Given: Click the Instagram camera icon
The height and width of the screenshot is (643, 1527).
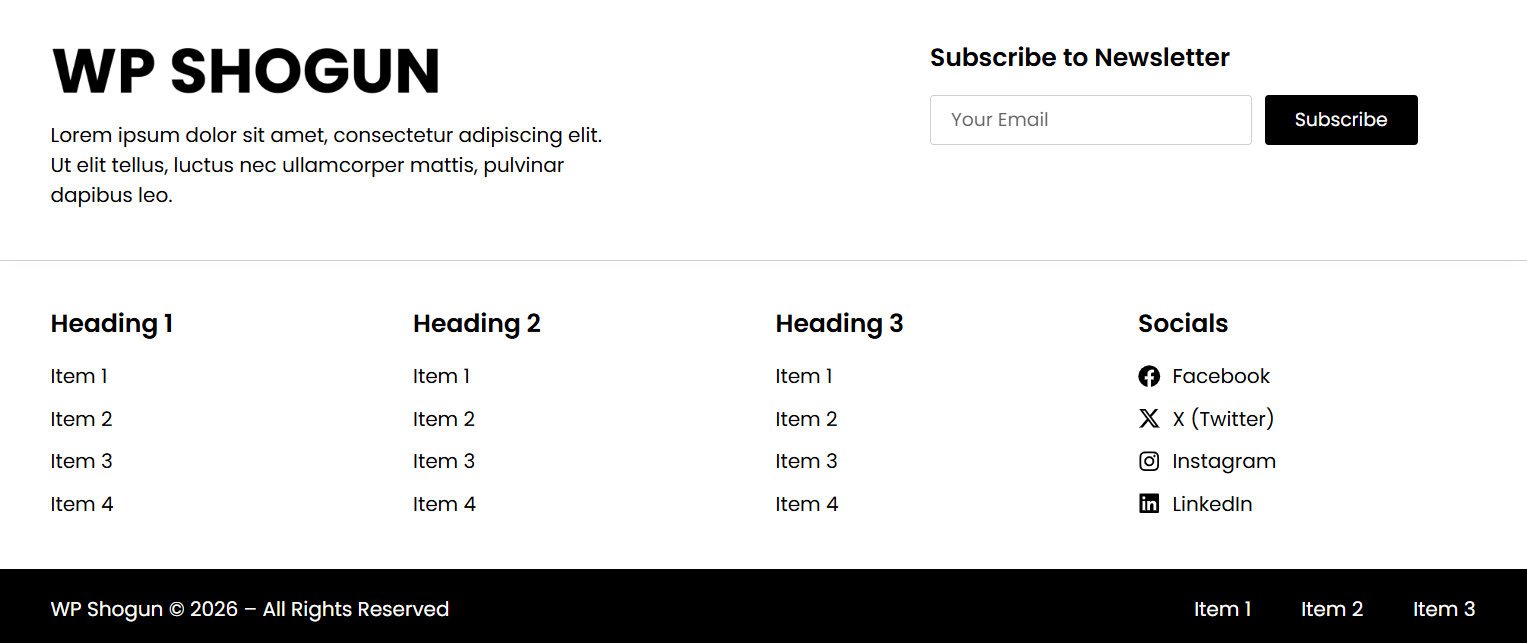Looking at the screenshot, I should 1149,461.
